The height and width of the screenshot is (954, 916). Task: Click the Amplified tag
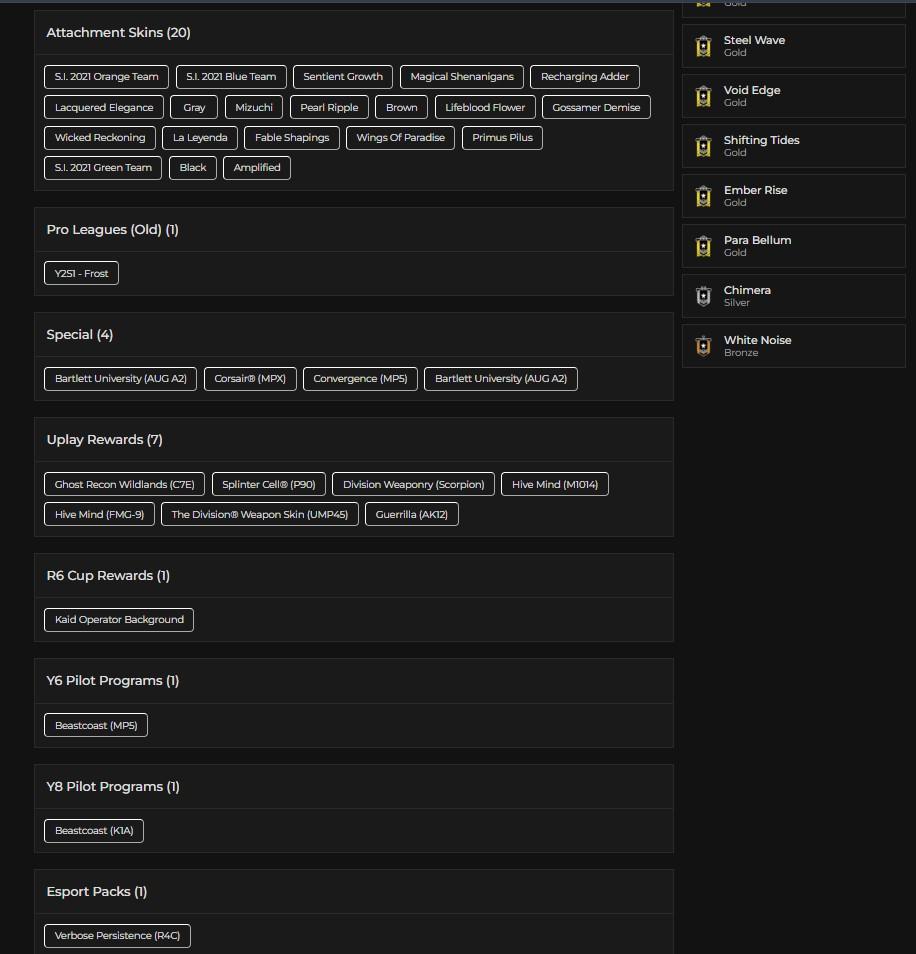(257, 167)
